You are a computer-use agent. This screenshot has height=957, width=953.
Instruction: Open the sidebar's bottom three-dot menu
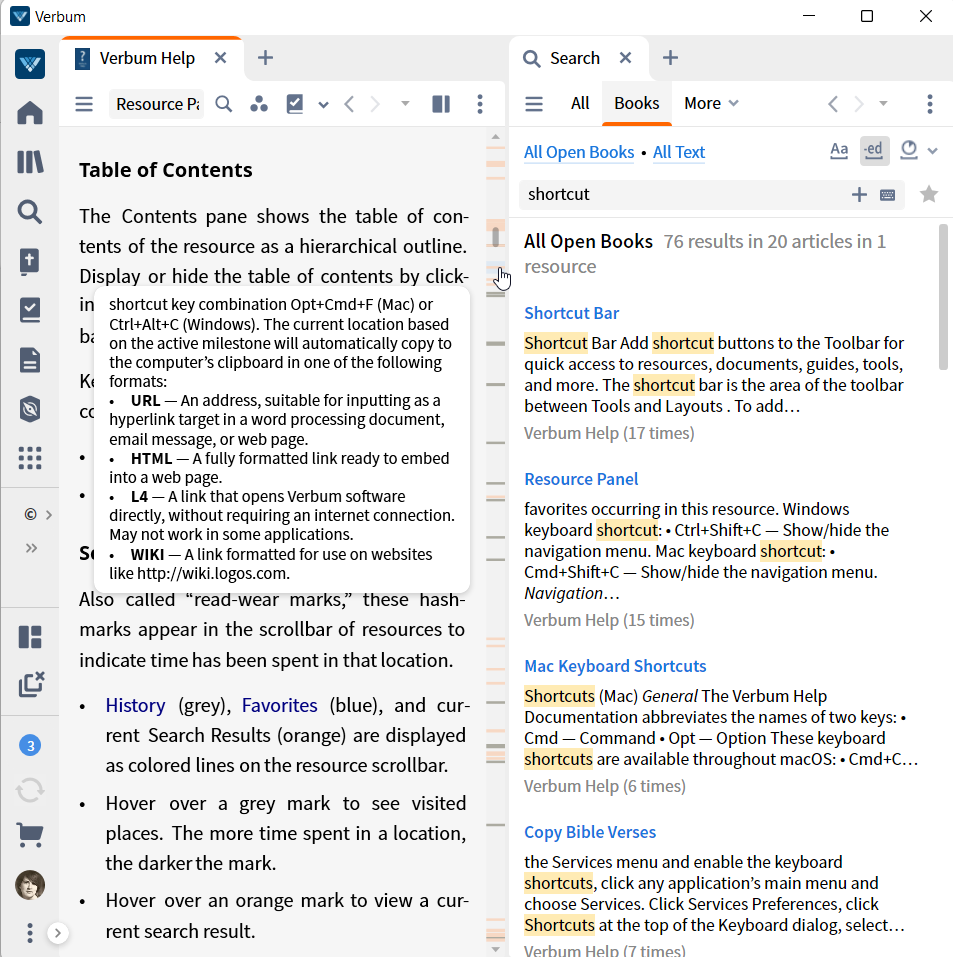point(30,933)
